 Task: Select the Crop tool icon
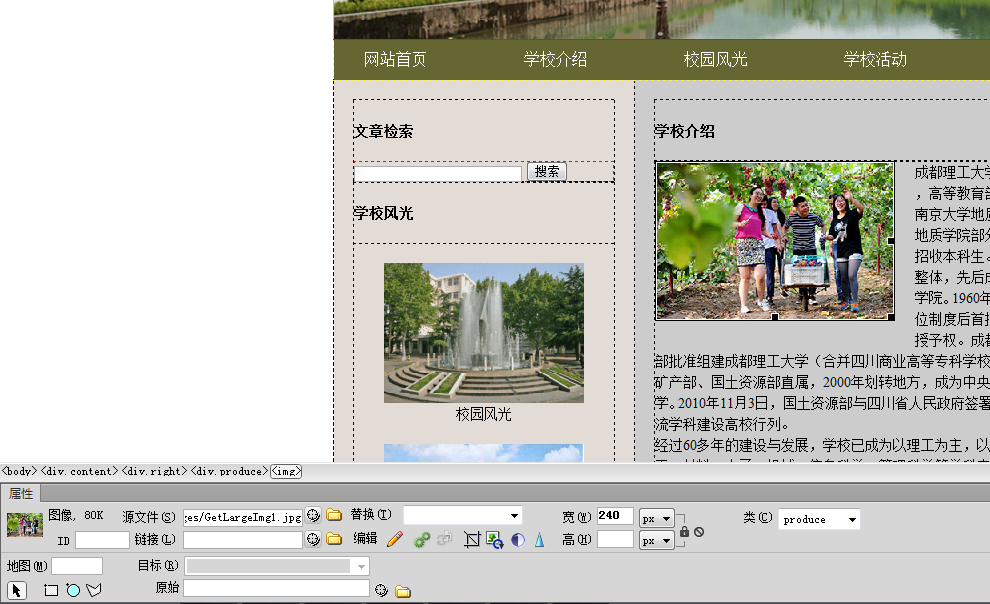473,540
